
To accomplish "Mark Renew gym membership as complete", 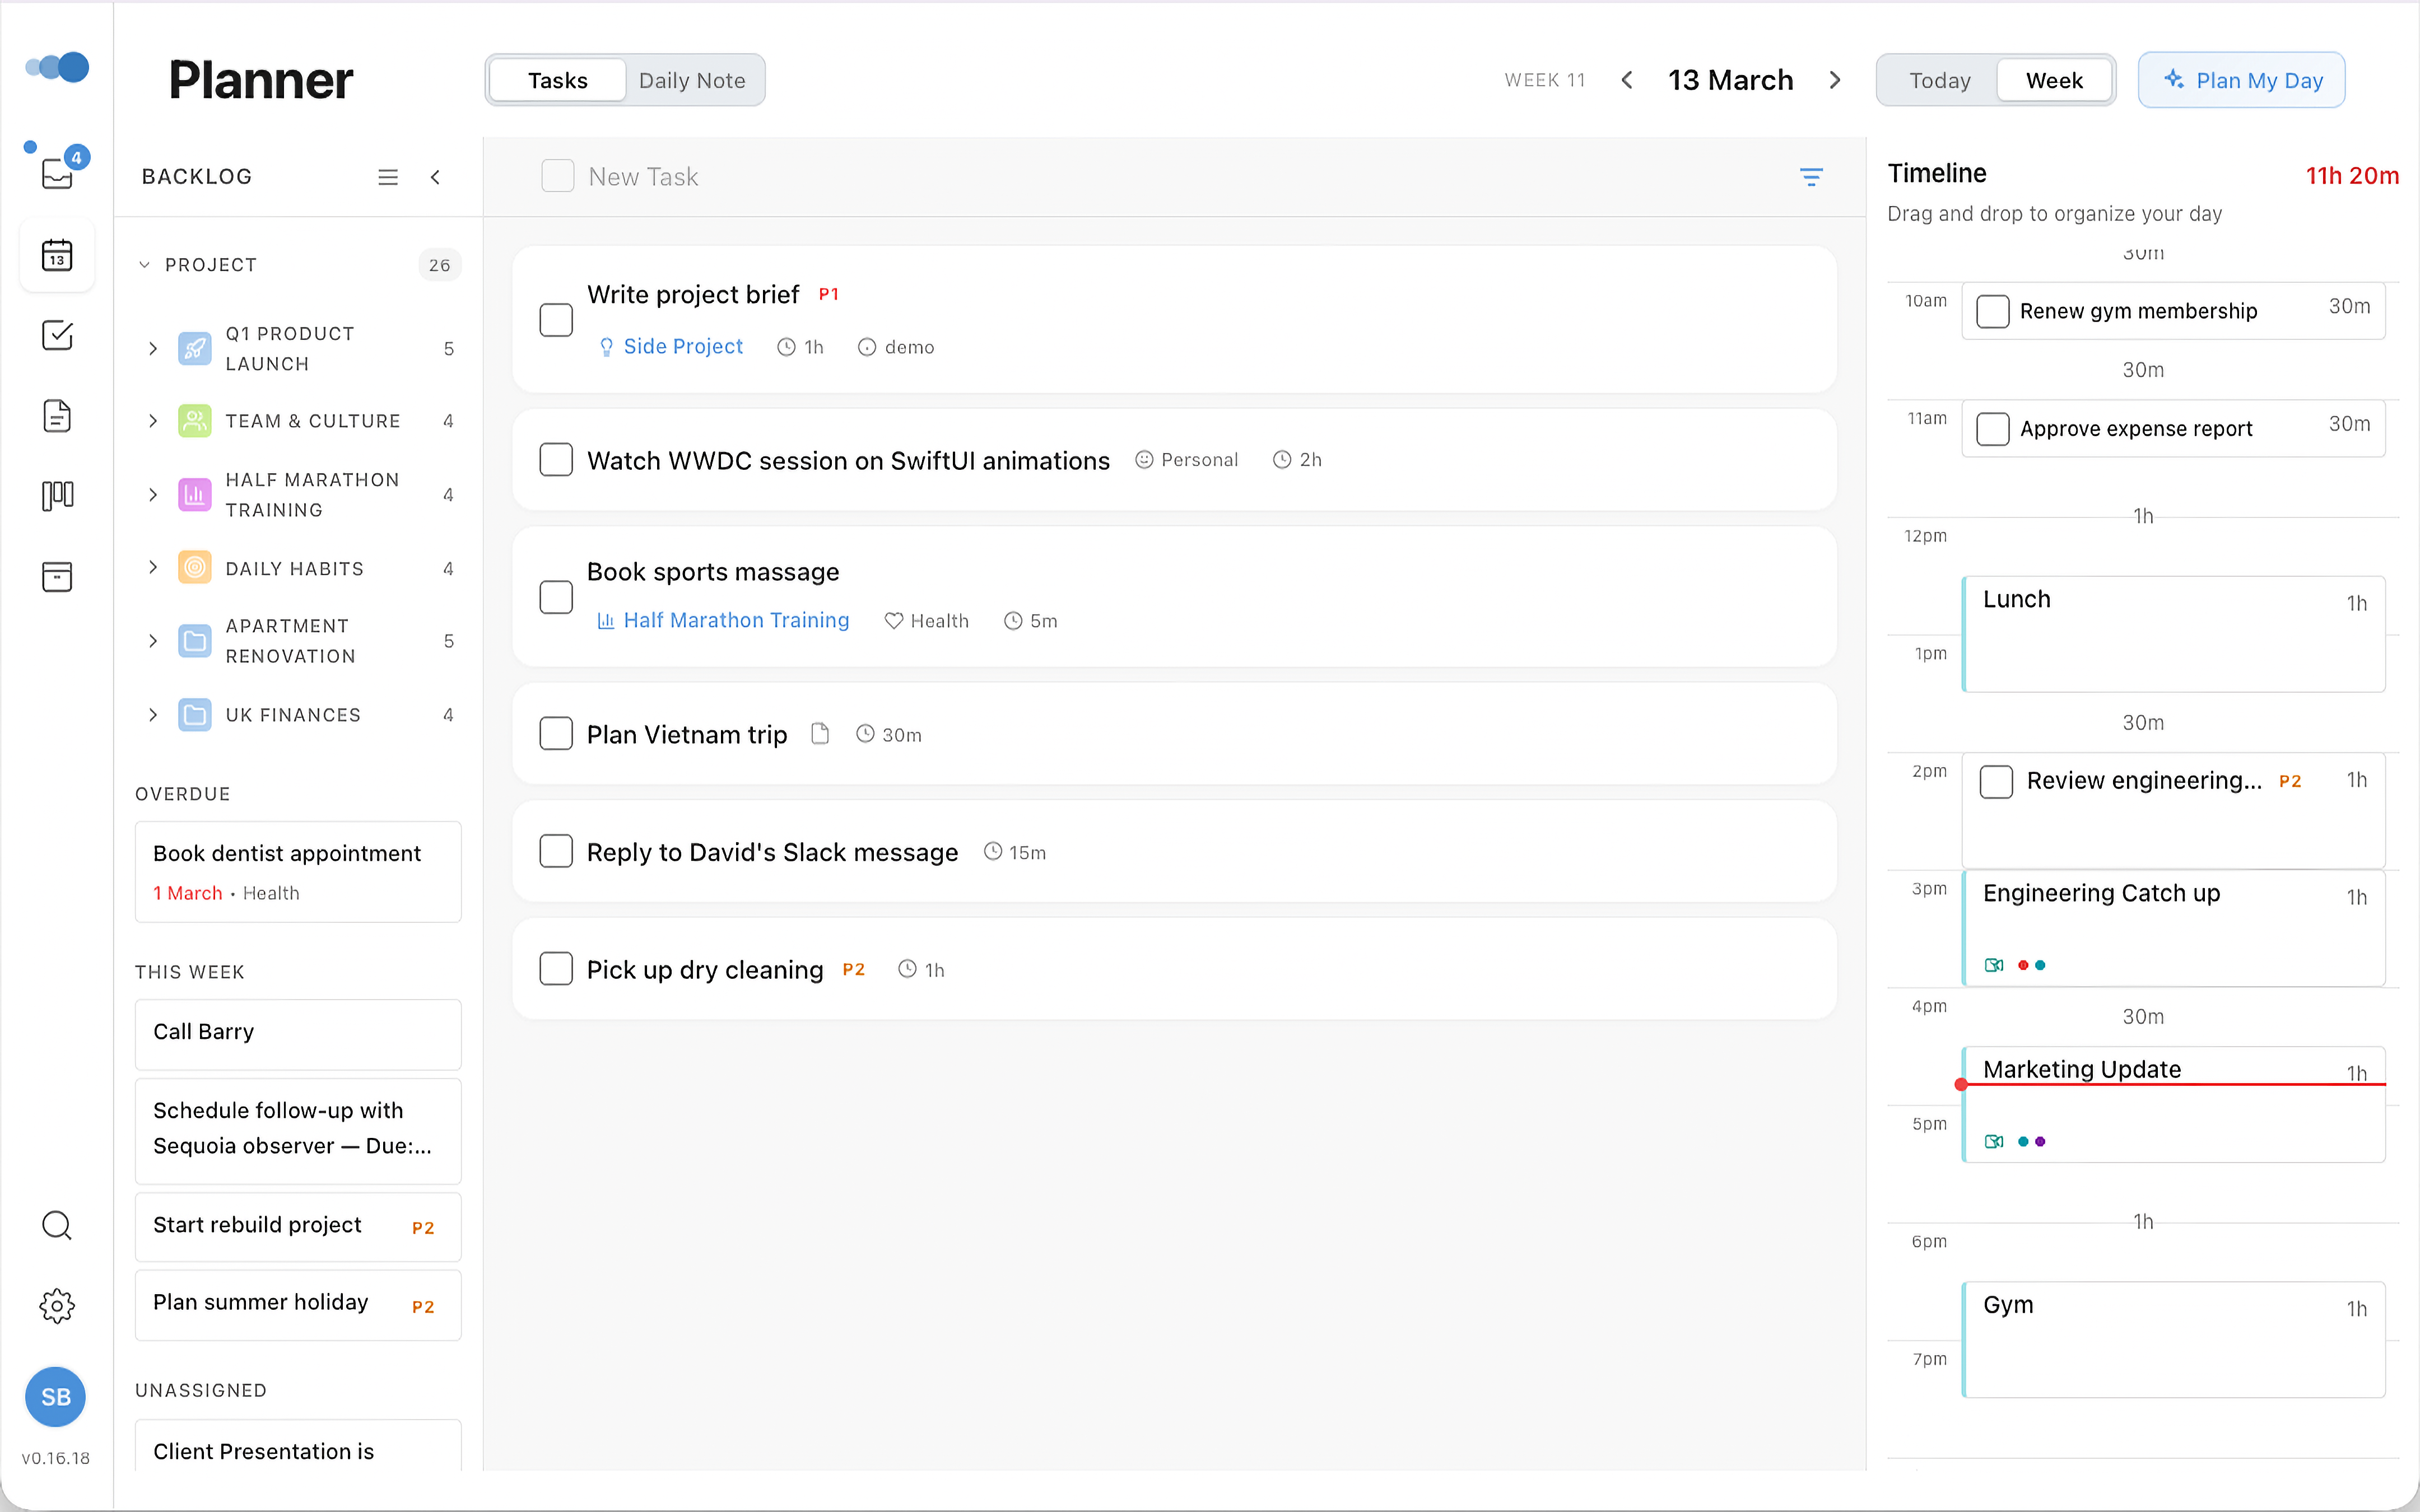I will [1994, 311].
